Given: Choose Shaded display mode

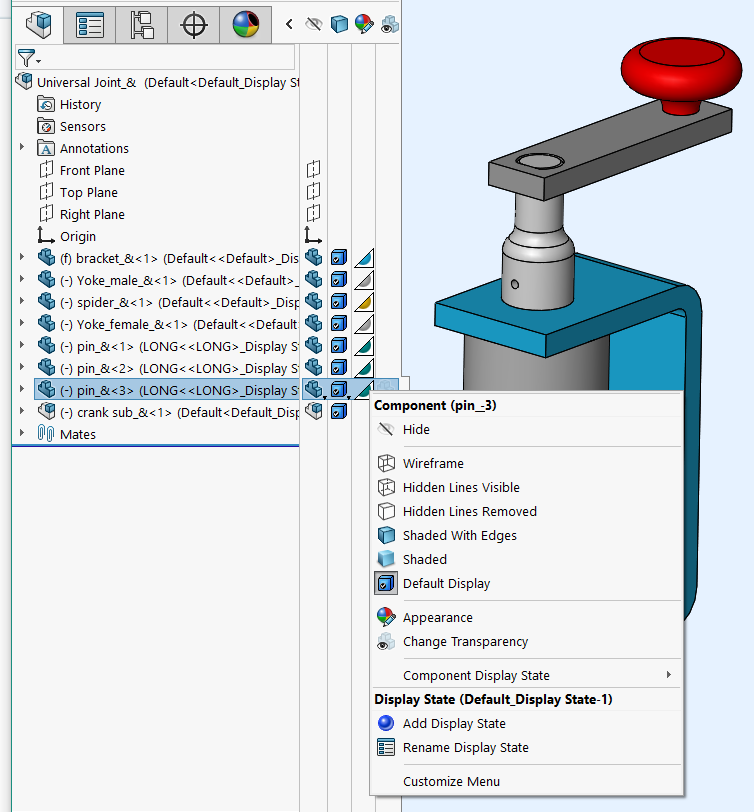Looking at the screenshot, I should point(527,559).
